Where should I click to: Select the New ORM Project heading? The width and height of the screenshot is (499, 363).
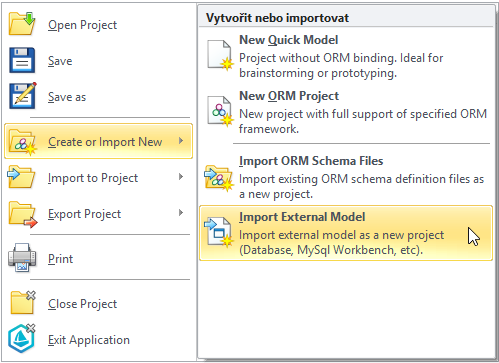pyautogui.click(x=289, y=96)
